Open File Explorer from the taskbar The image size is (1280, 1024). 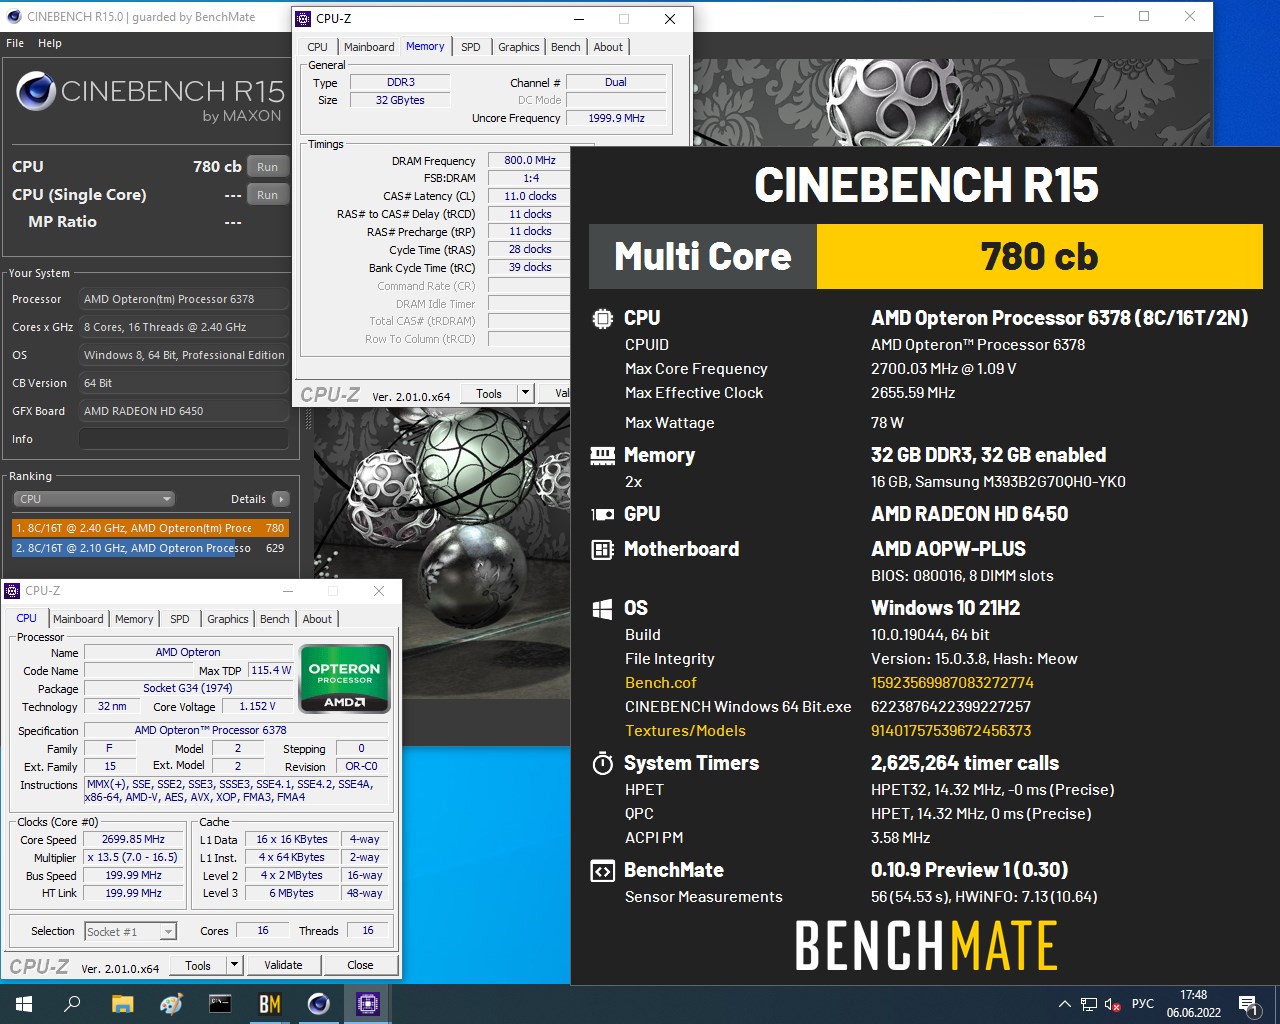point(122,1004)
